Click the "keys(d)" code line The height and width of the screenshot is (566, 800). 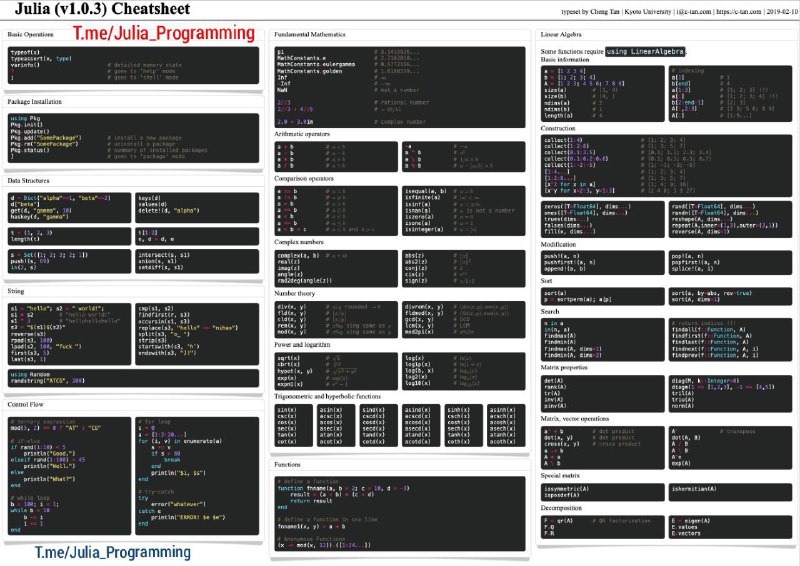tap(149, 198)
